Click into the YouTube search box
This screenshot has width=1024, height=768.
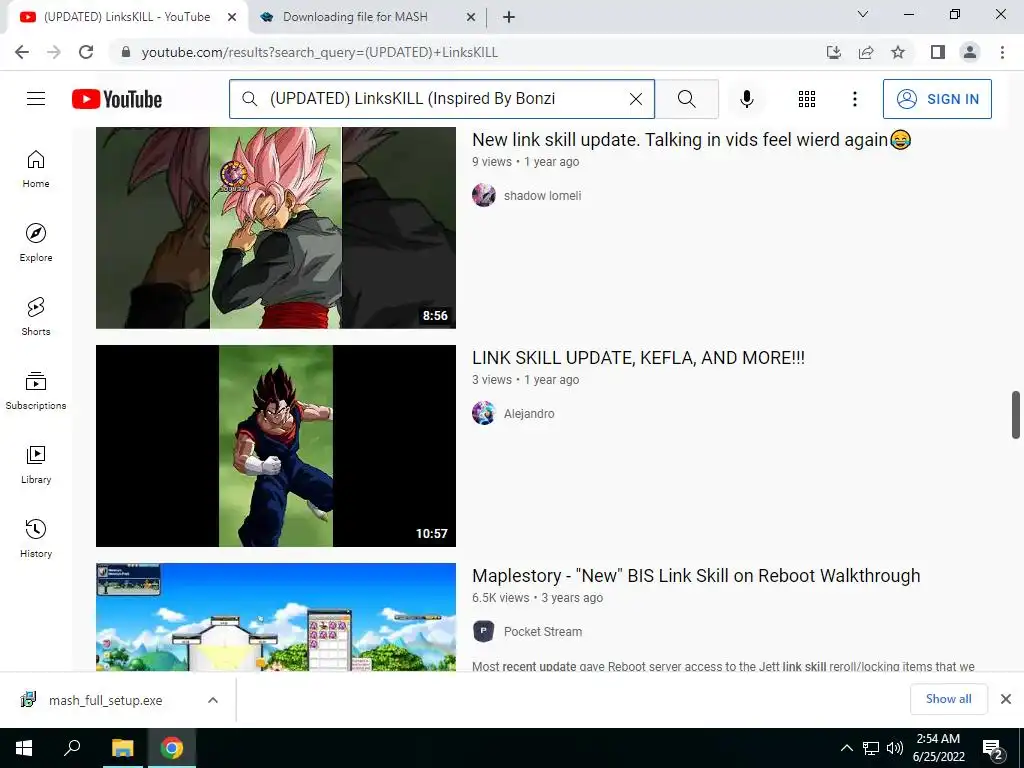[x=442, y=99]
